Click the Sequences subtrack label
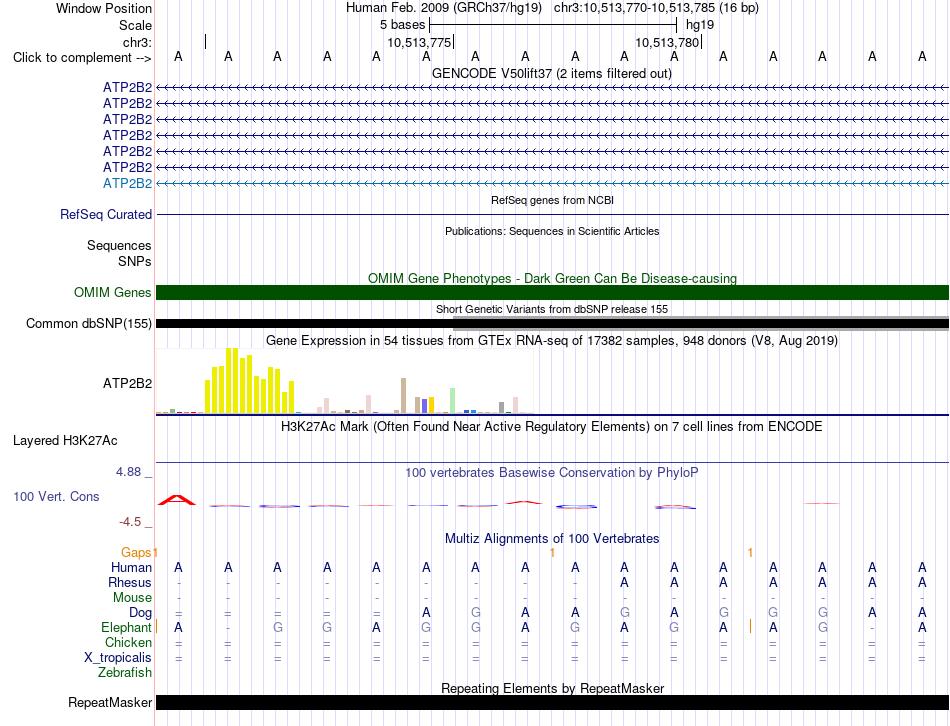This screenshot has height=726, width=950. (119, 245)
